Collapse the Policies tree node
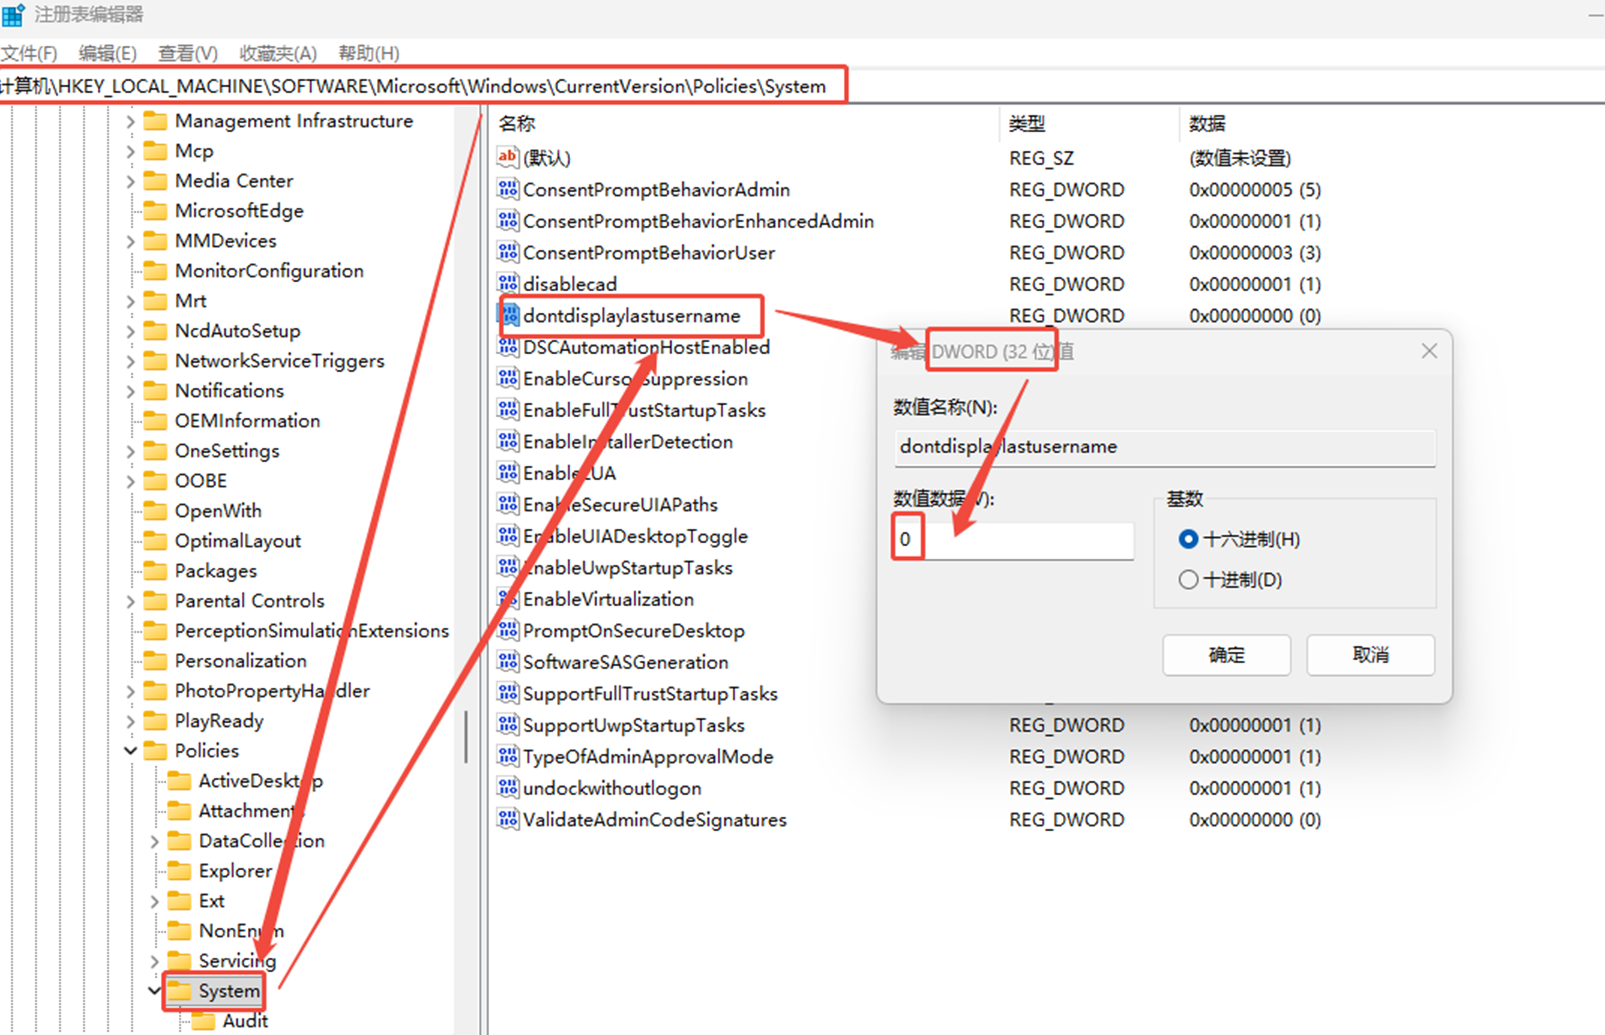Screen dimensions: 1605x1035 tap(131, 751)
